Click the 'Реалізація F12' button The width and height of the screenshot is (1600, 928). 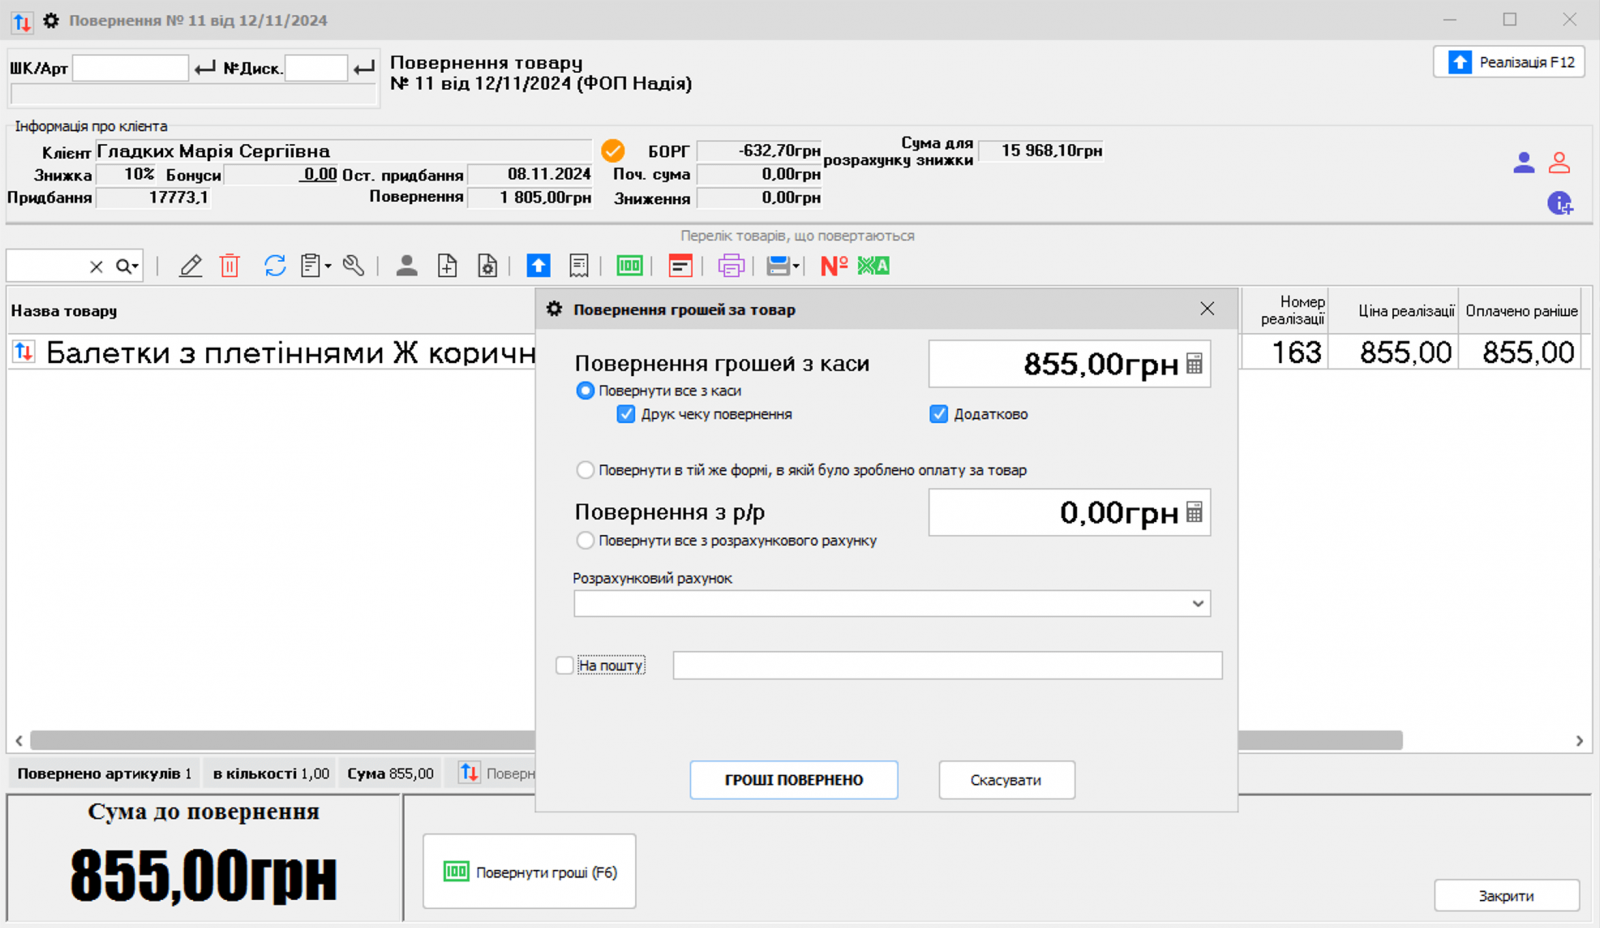pos(1509,62)
